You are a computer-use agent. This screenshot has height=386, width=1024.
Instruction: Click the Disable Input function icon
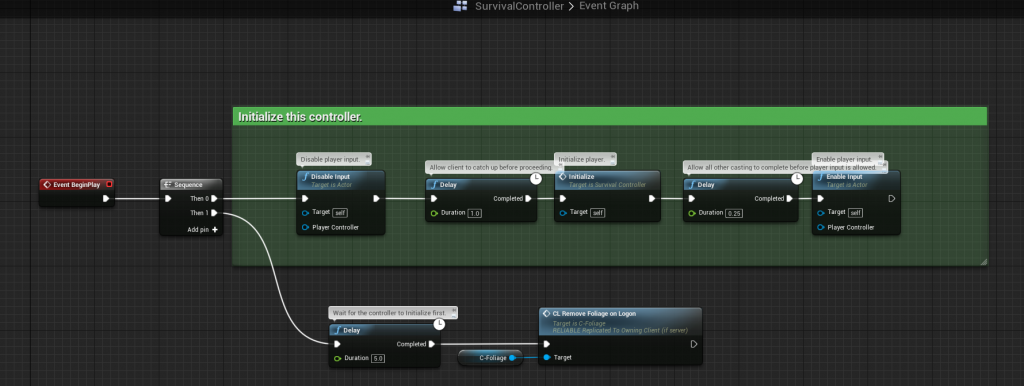[x=305, y=177]
